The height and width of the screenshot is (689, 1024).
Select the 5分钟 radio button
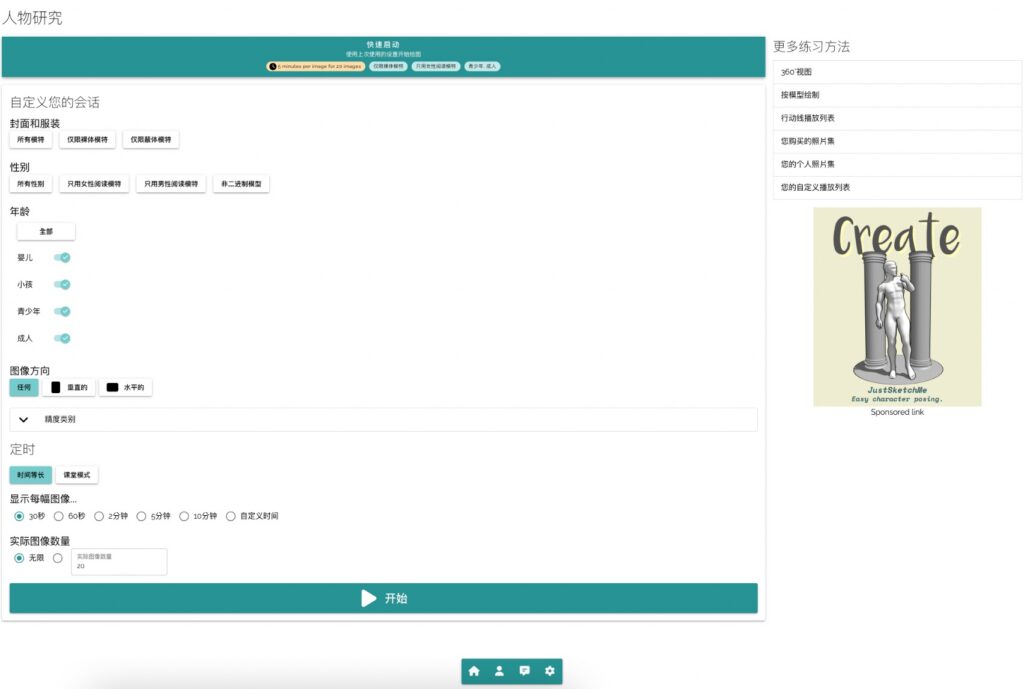[141, 516]
